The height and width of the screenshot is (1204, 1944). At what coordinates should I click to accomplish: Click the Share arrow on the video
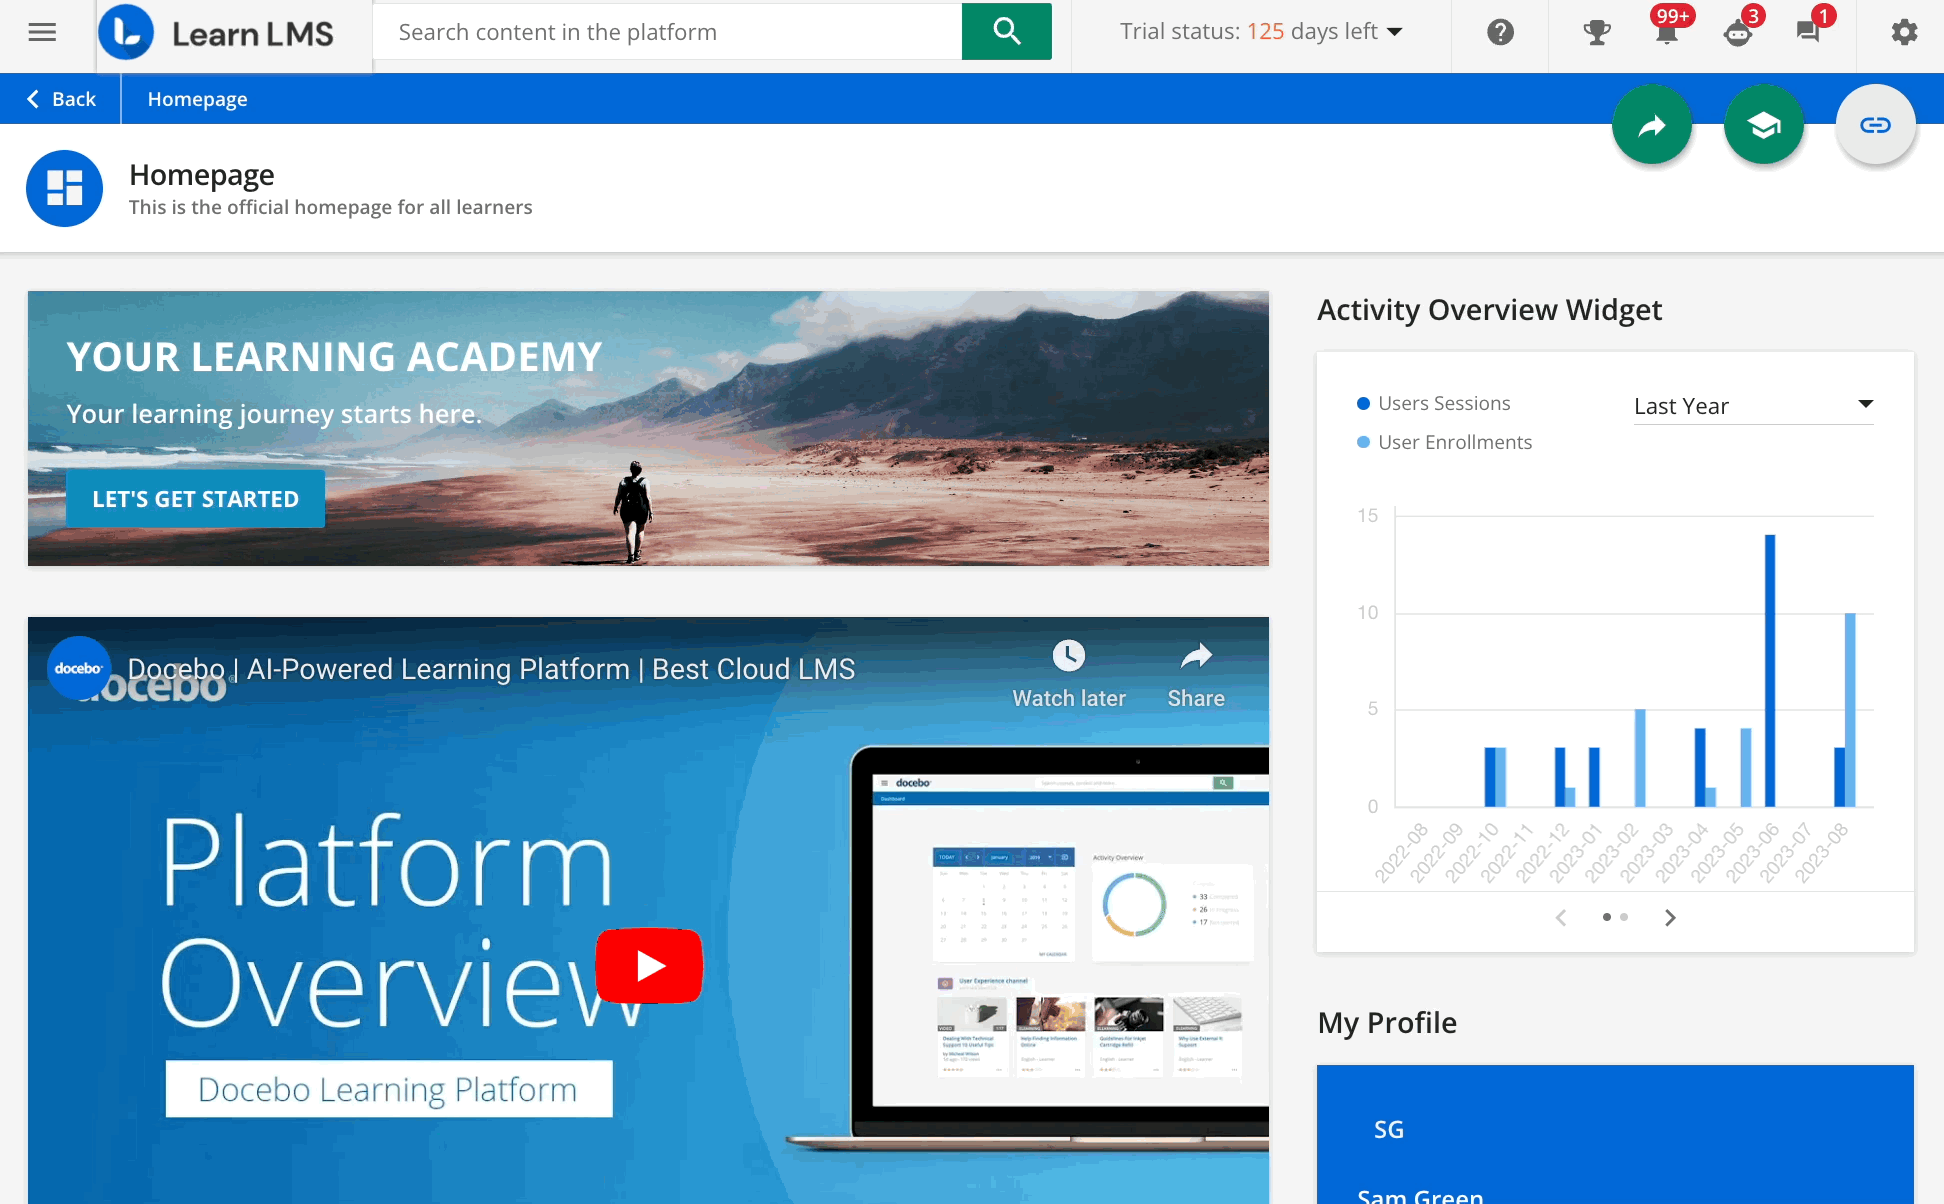tap(1196, 657)
